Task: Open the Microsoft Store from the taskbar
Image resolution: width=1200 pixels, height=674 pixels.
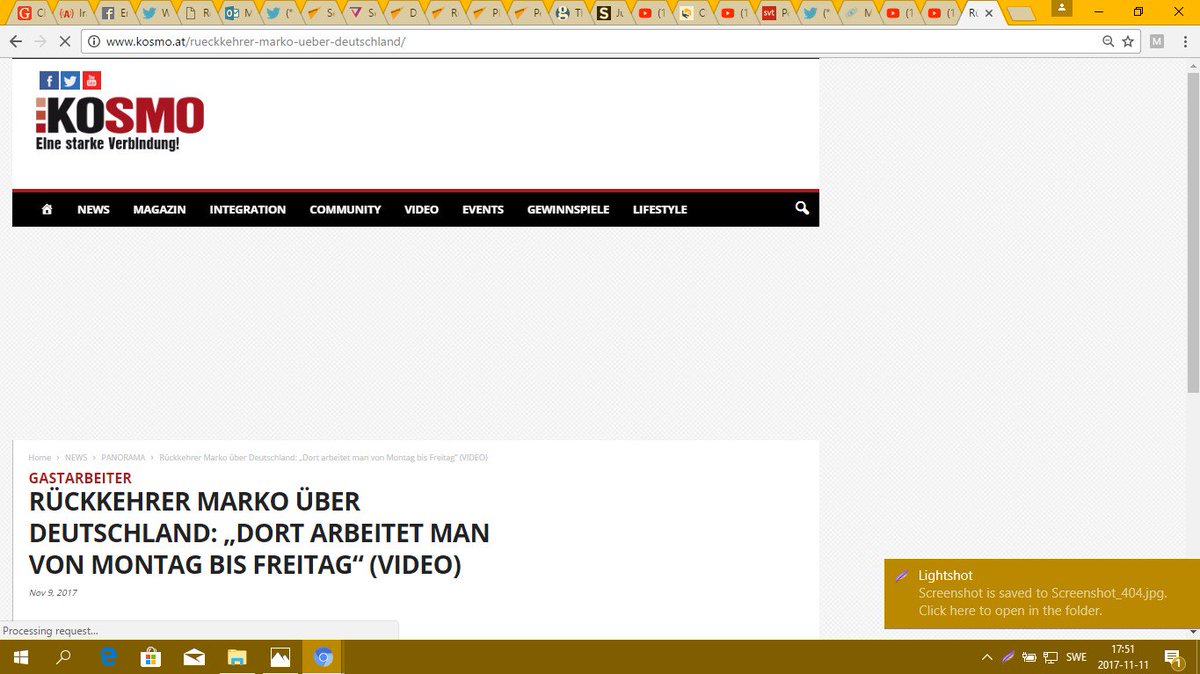Action: (x=152, y=657)
